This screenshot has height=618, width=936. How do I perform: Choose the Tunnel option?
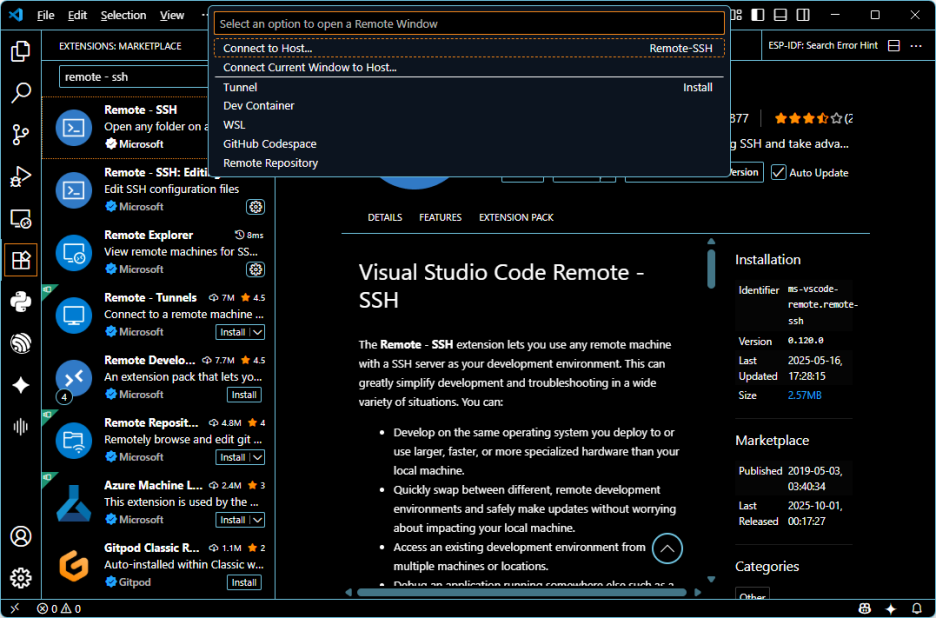(x=469, y=87)
